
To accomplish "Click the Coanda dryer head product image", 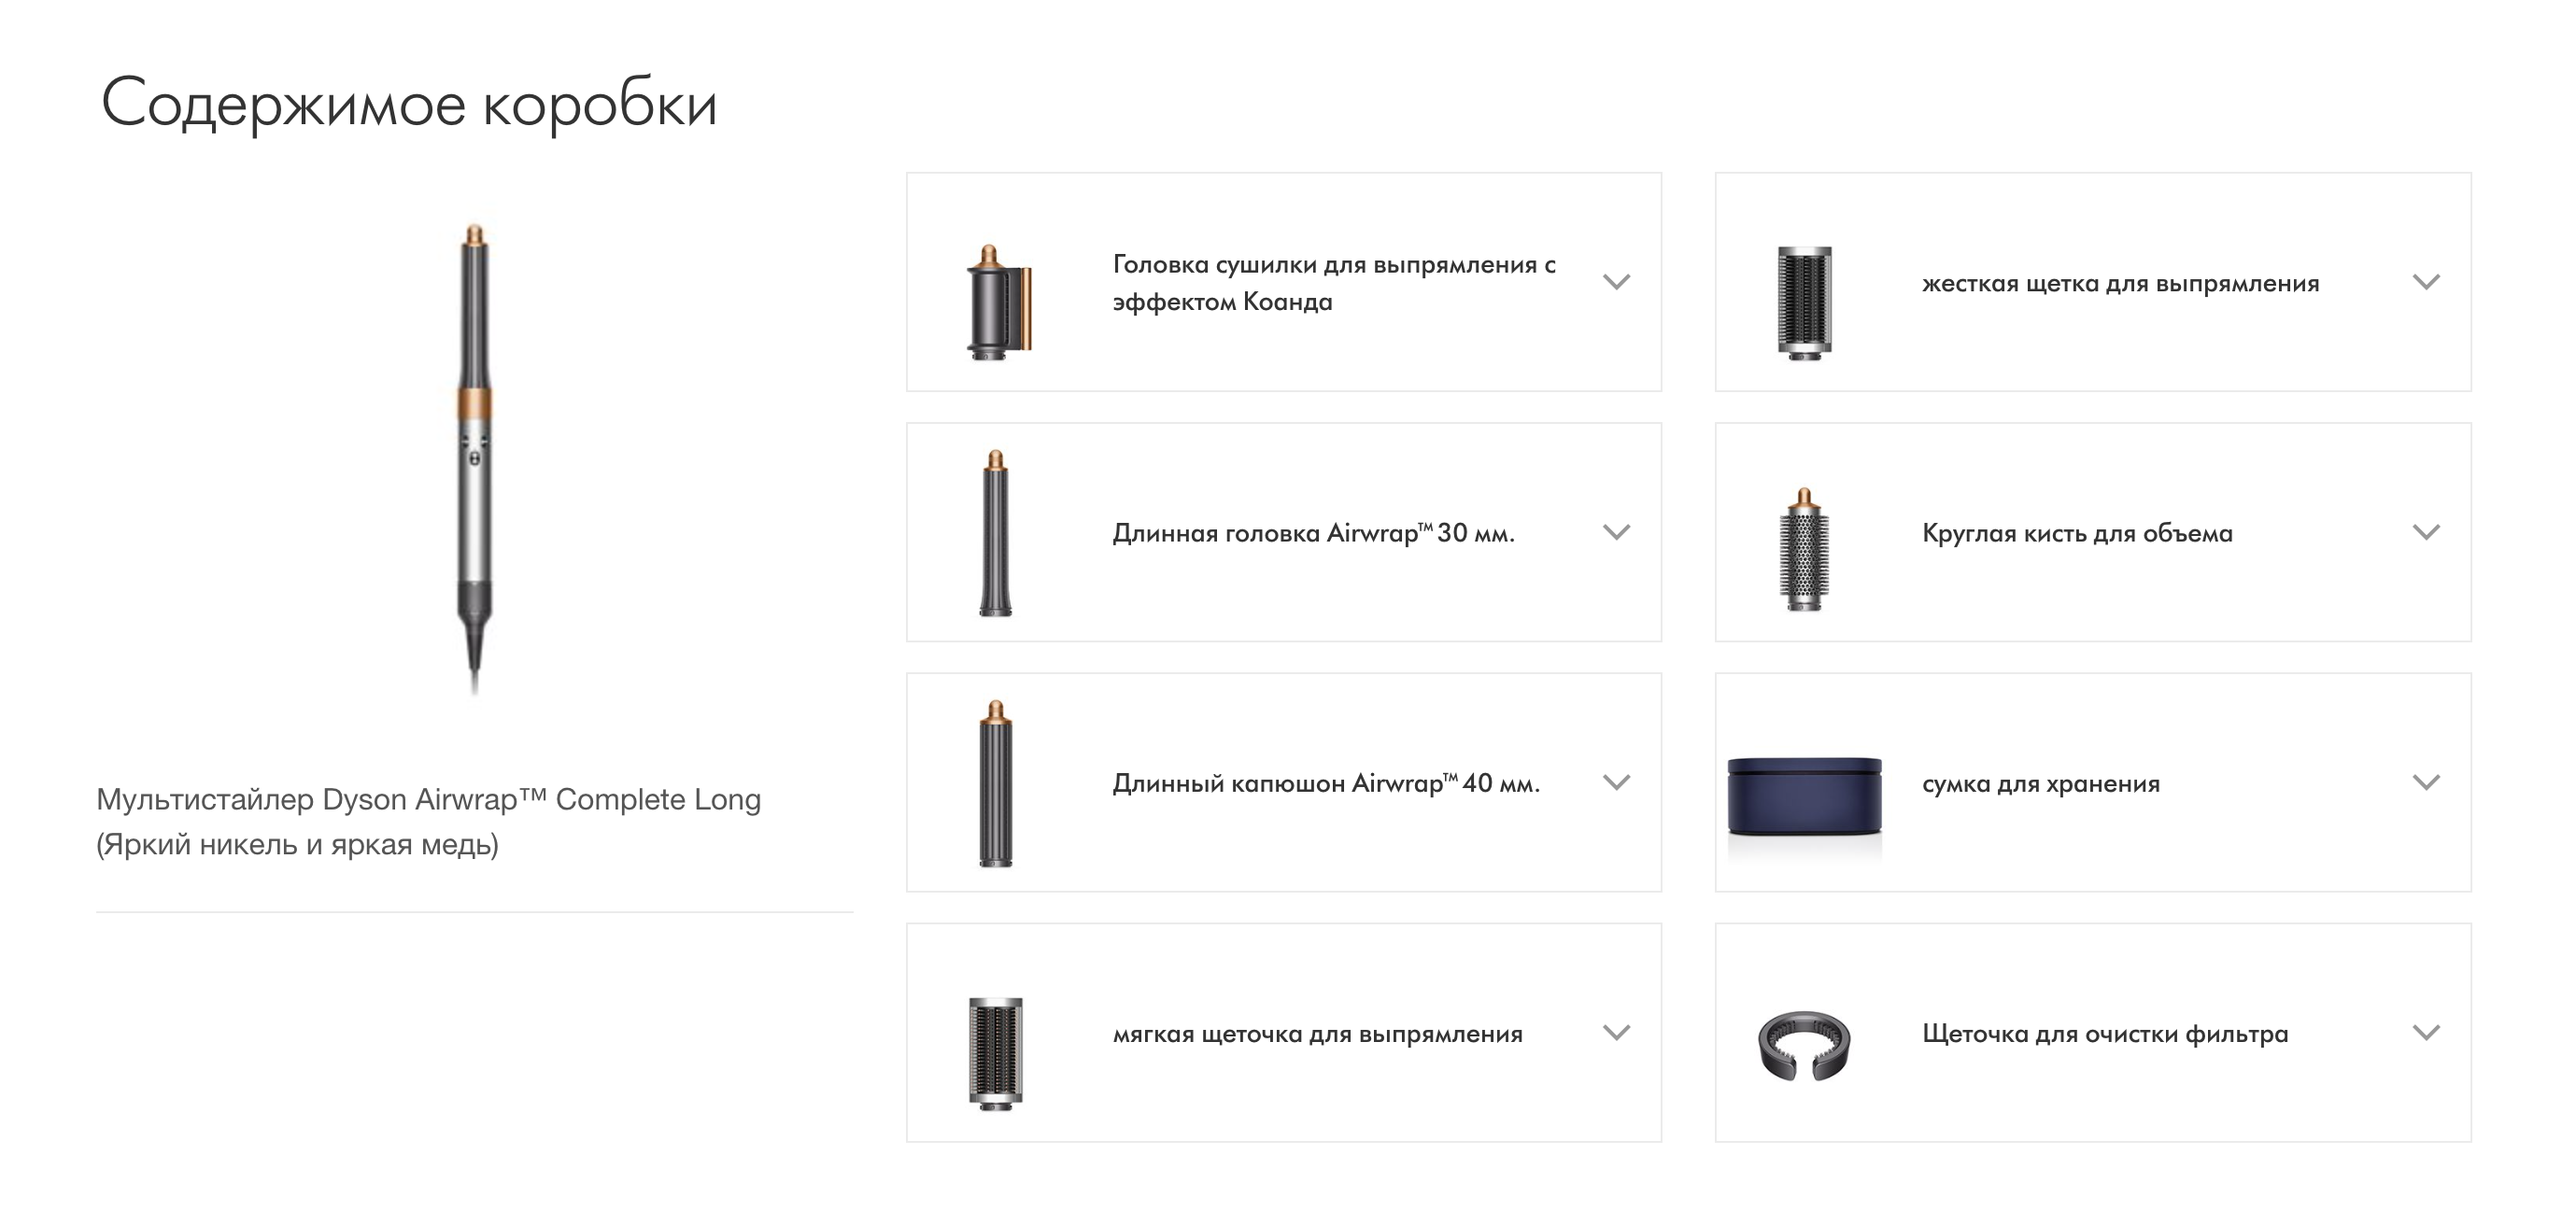I will (x=997, y=303).
